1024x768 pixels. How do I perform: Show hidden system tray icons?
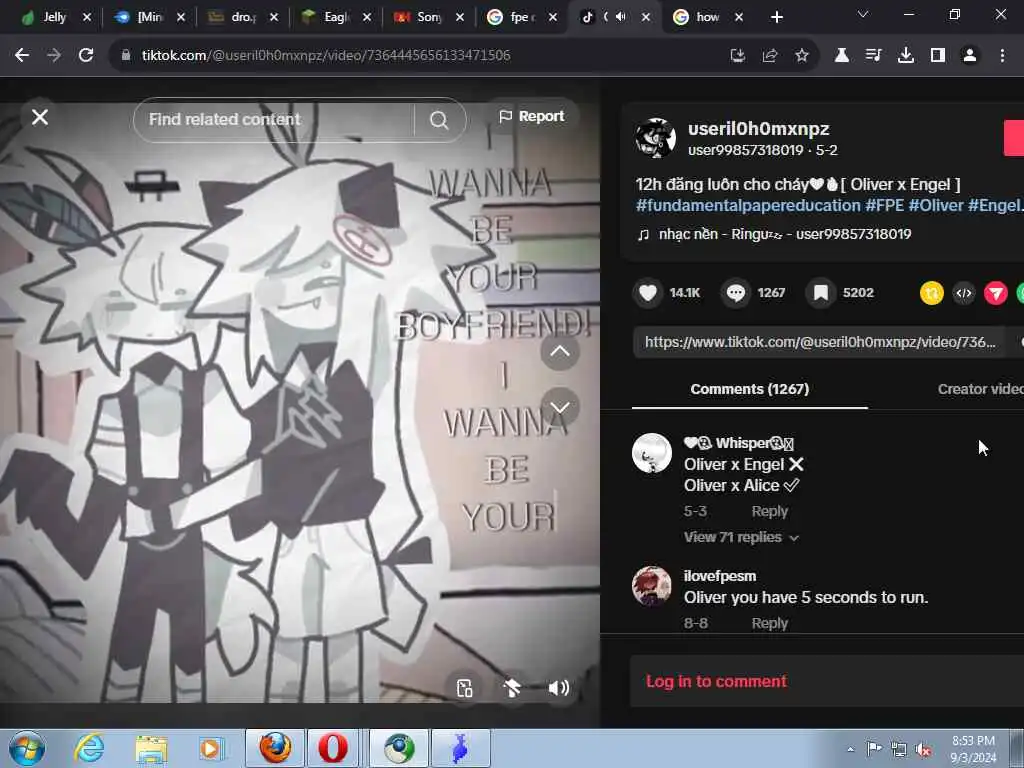tap(850, 749)
